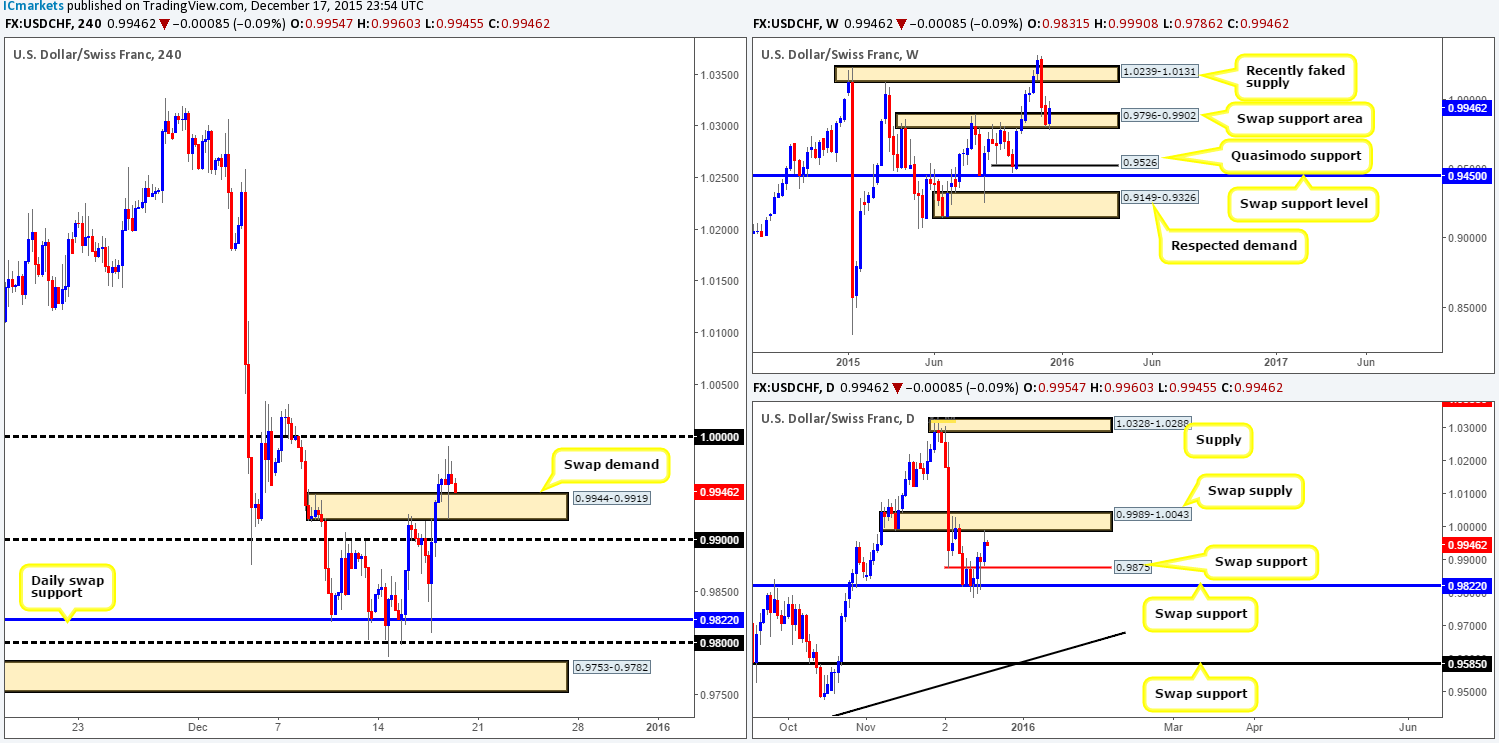Click the Dec date on 240 chart axis
The image size is (1499, 743).
(197, 726)
